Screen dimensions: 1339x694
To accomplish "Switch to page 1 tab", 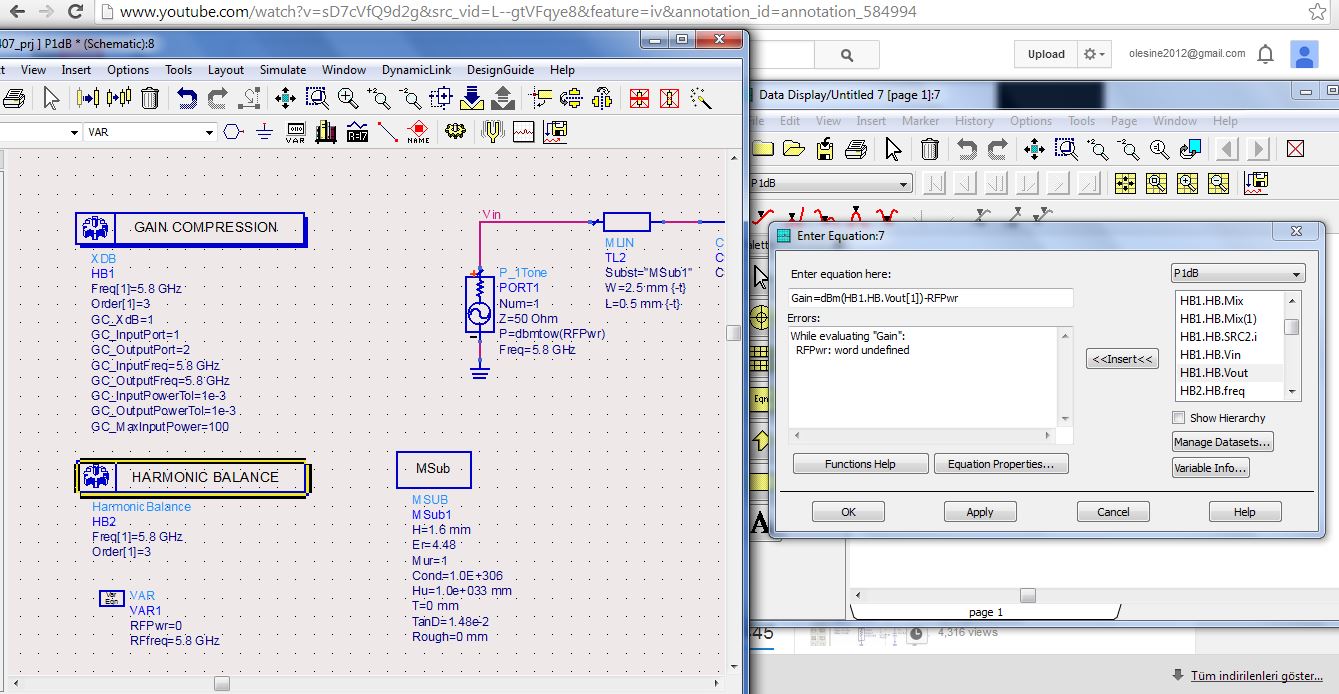I will pos(985,612).
